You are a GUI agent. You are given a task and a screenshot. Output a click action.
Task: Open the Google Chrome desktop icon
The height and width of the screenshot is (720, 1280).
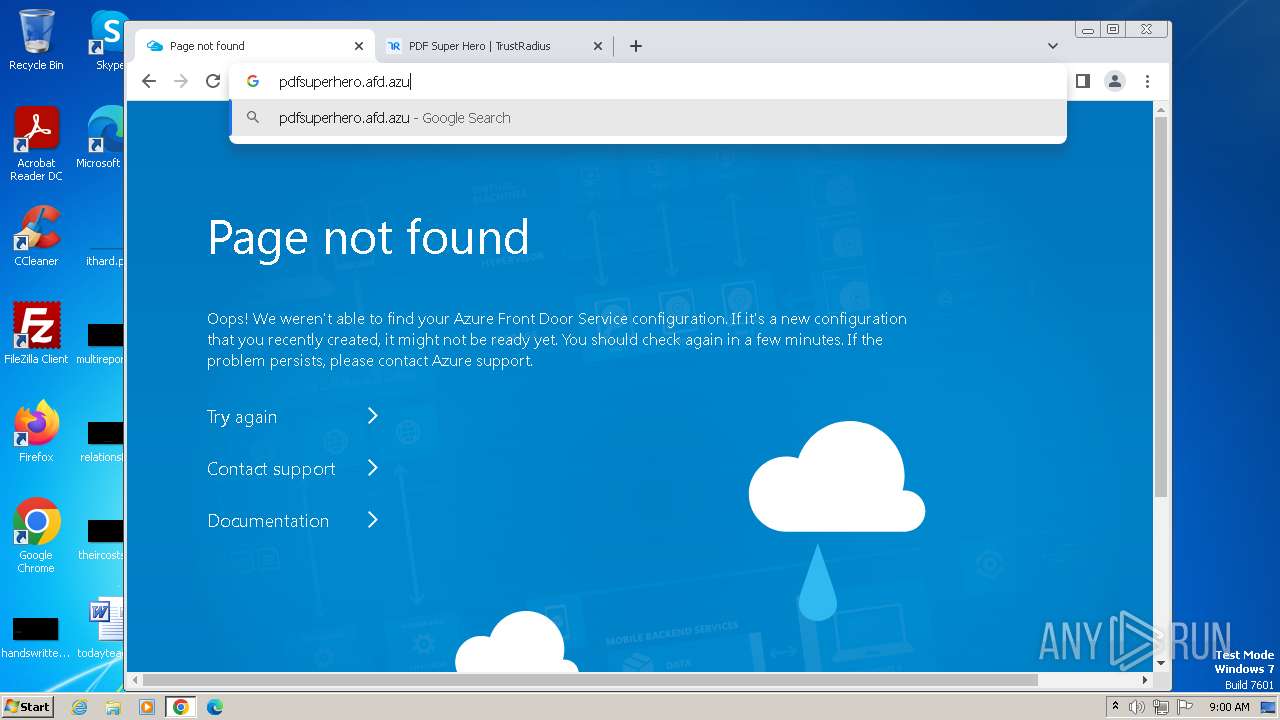[36, 535]
